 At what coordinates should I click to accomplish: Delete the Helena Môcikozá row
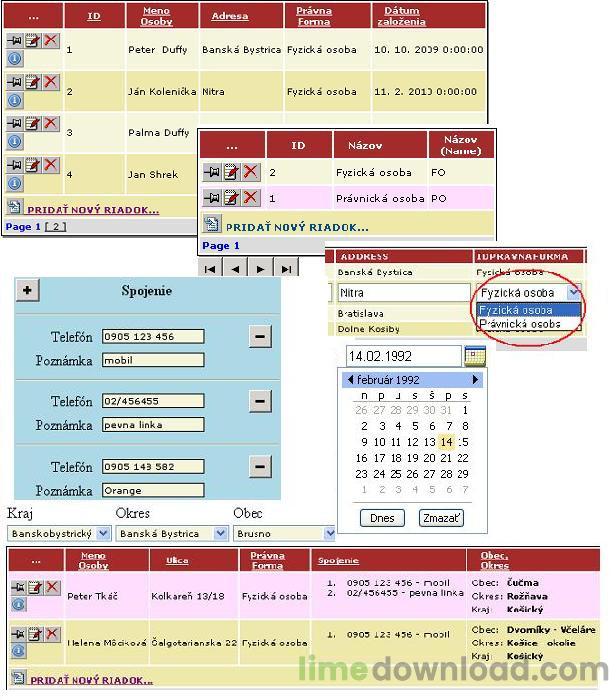pos(53,633)
